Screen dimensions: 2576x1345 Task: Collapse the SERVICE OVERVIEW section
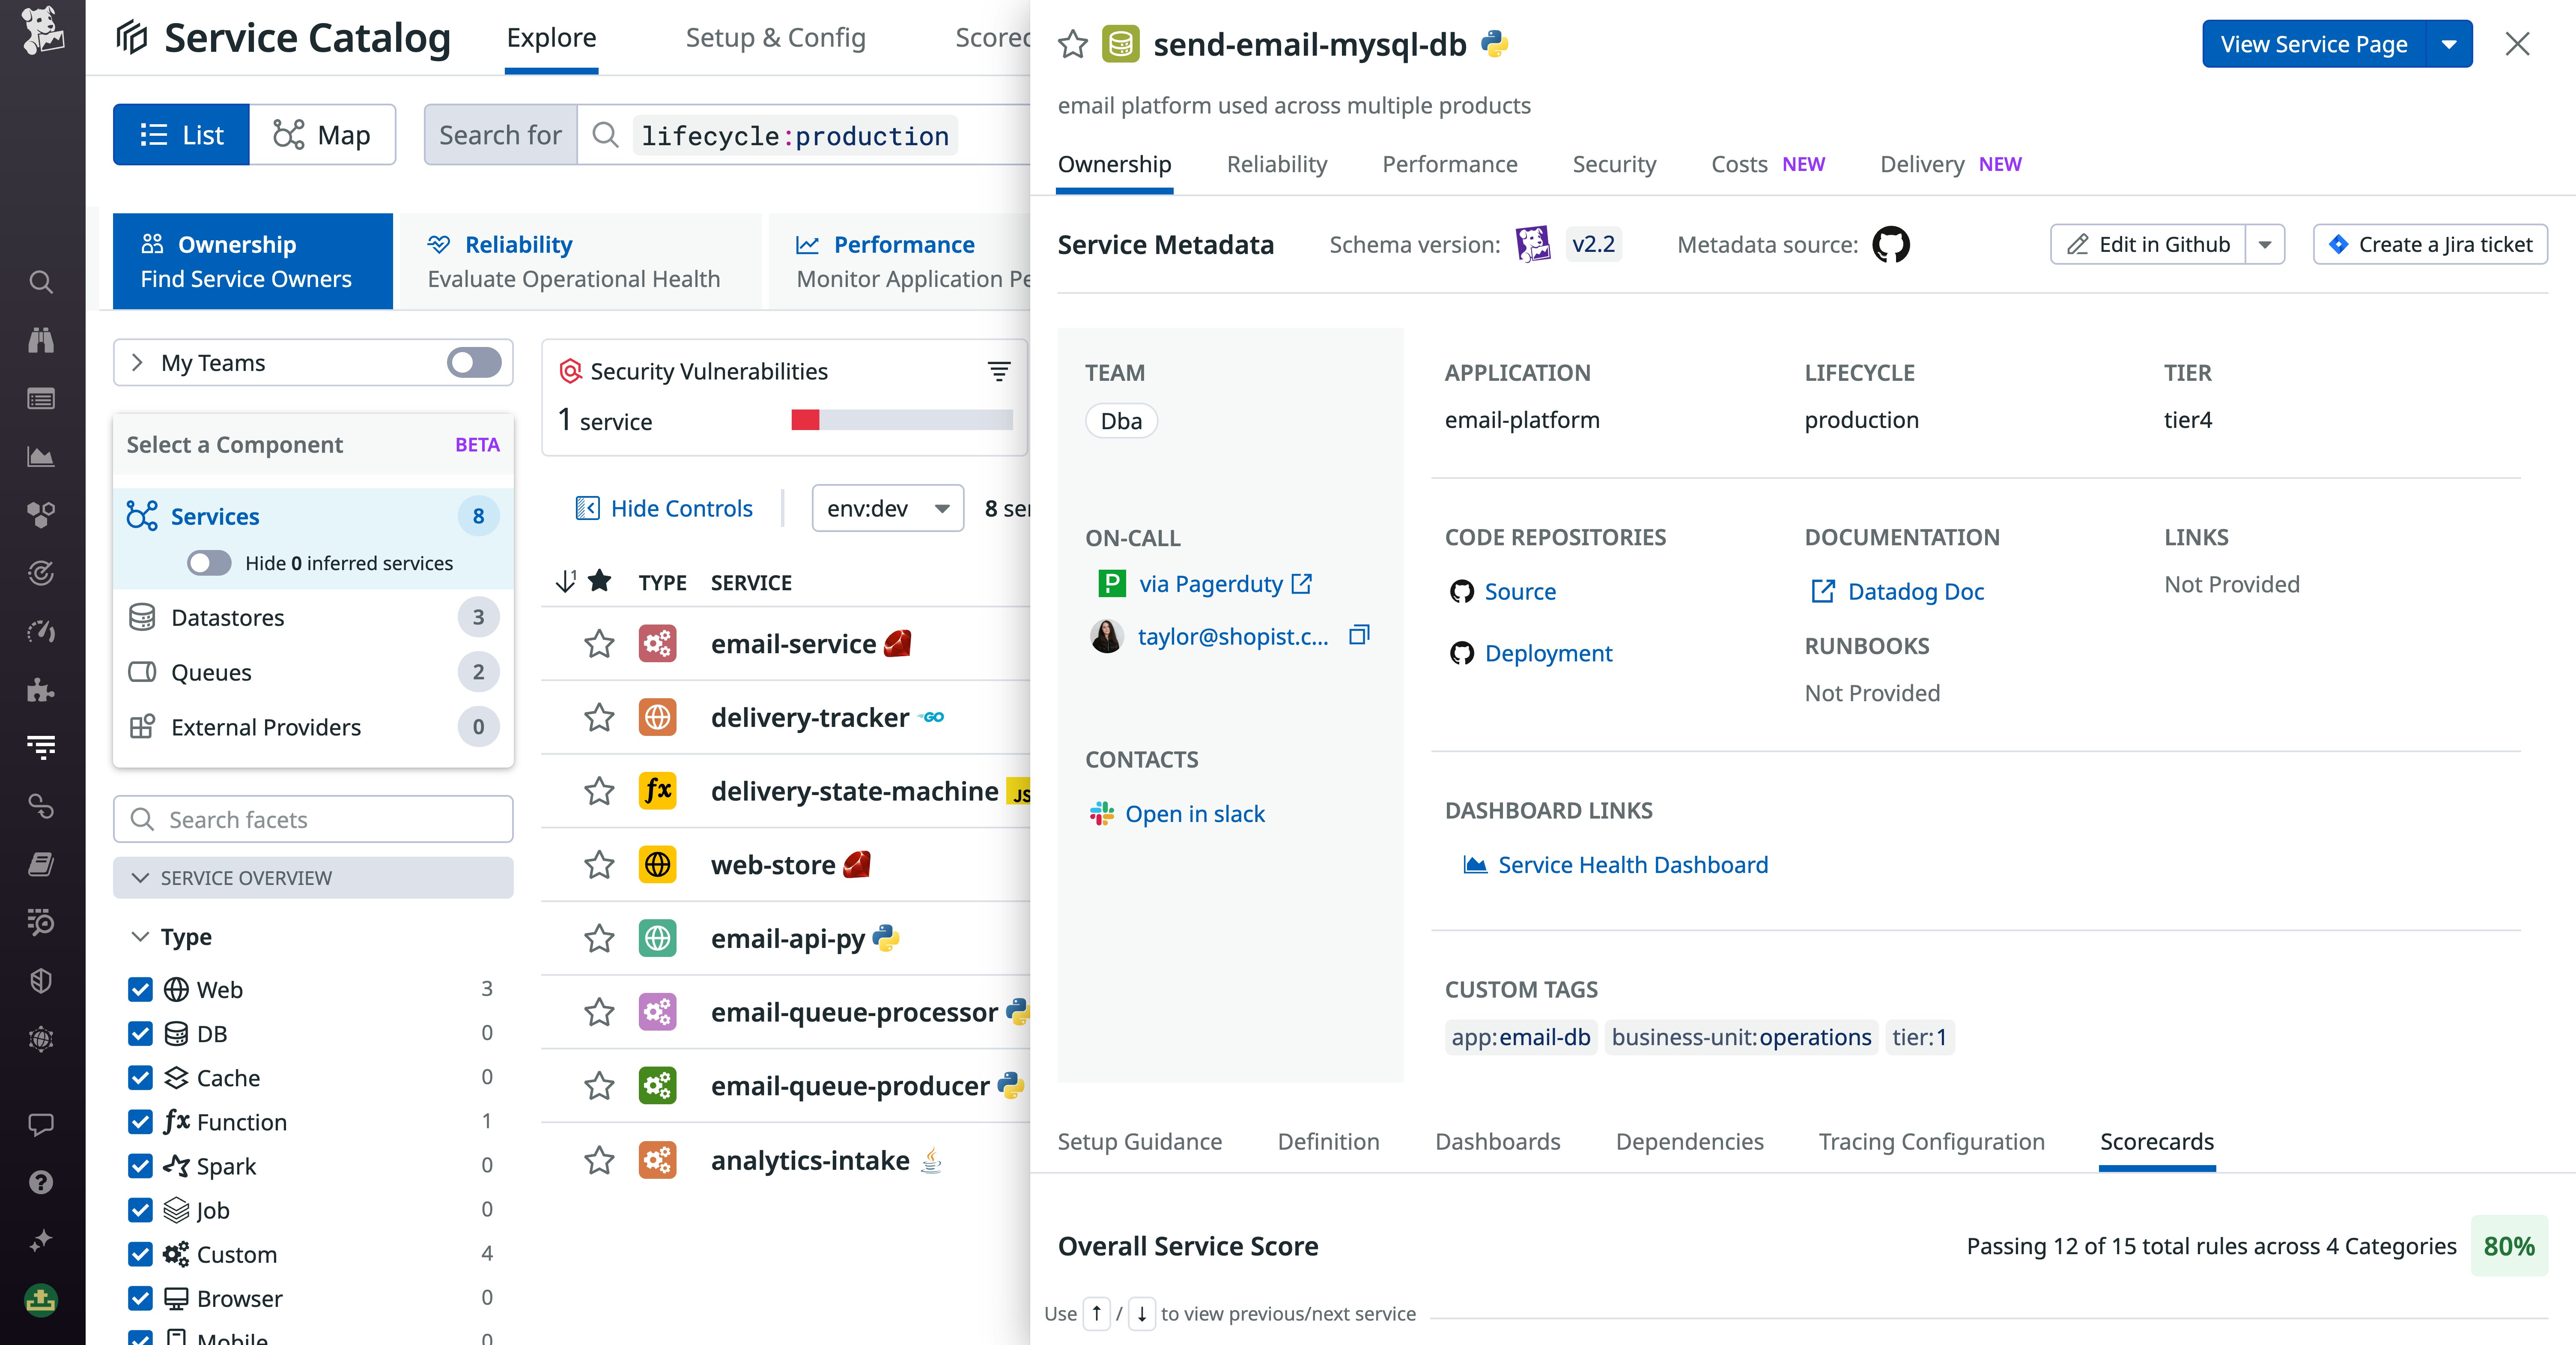141,878
